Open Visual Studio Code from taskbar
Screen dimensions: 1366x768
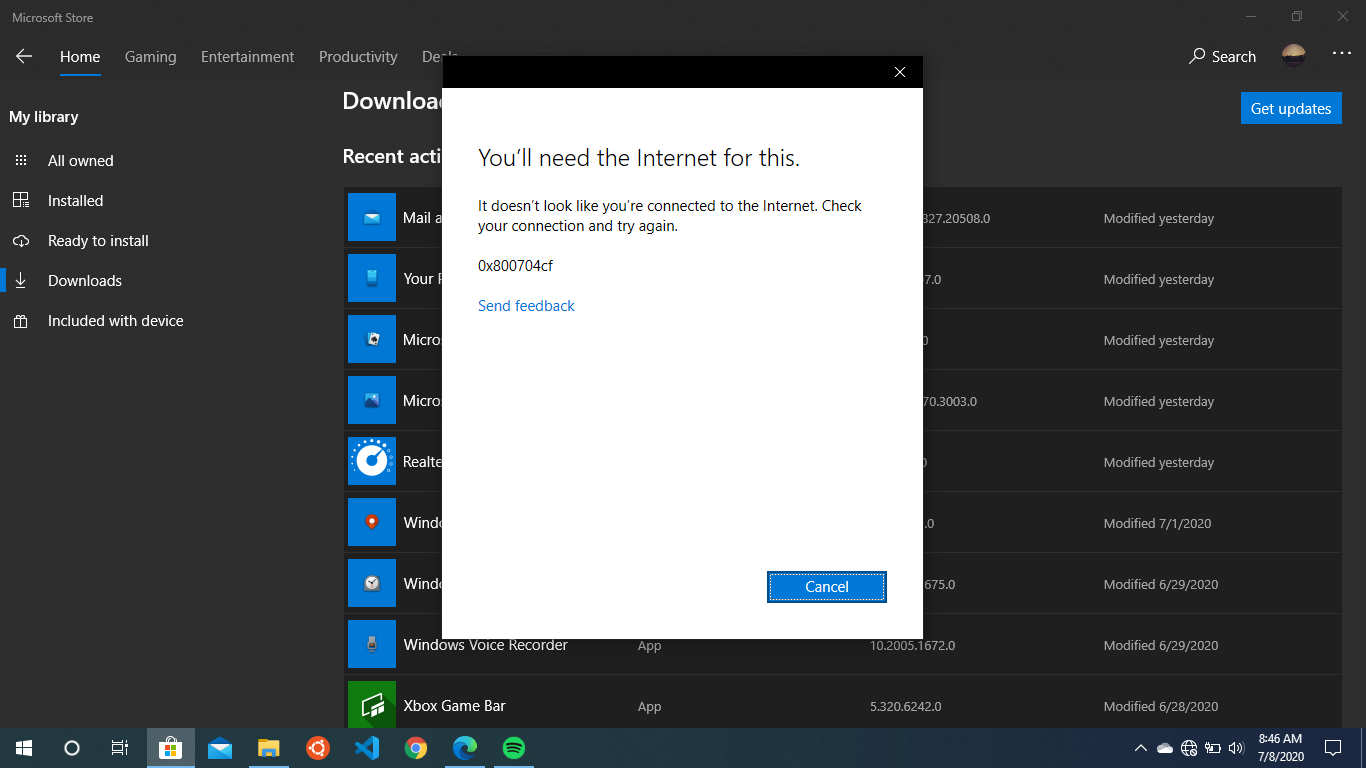tap(367, 748)
